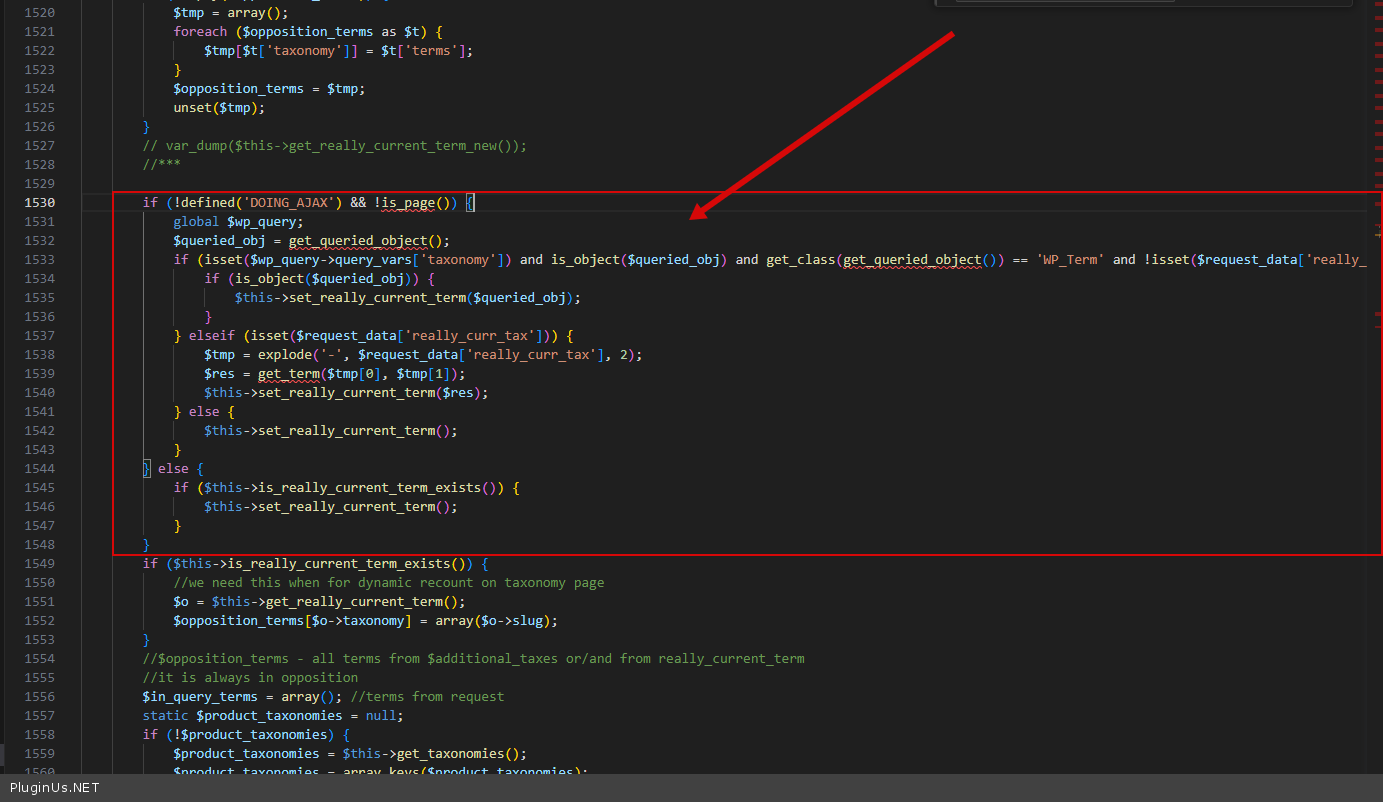Click line number 1548 in the gutter

38,545
